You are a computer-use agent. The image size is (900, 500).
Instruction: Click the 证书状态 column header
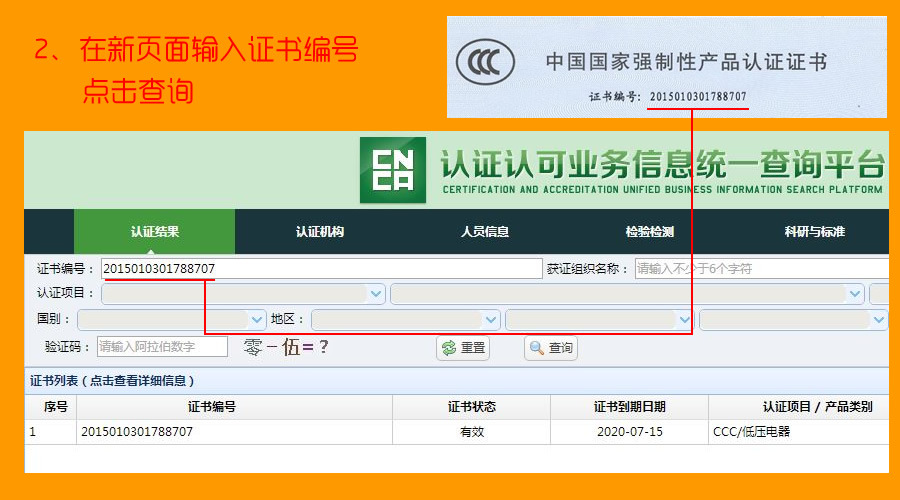[471, 407]
